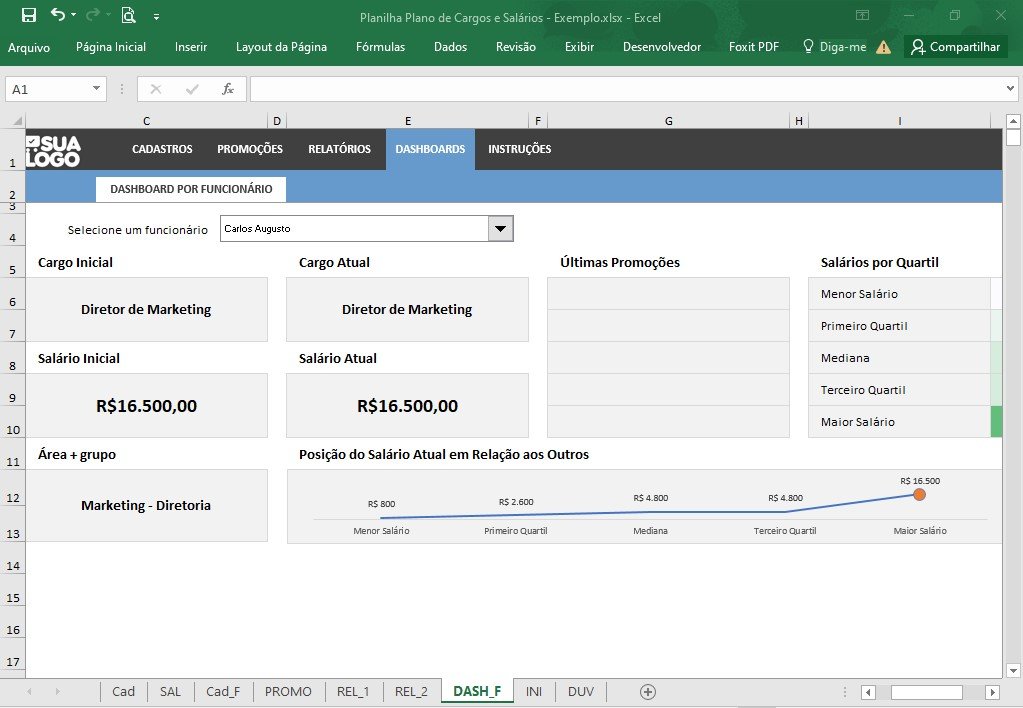Click the R$ 2.600 chart data label

point(516,502)
